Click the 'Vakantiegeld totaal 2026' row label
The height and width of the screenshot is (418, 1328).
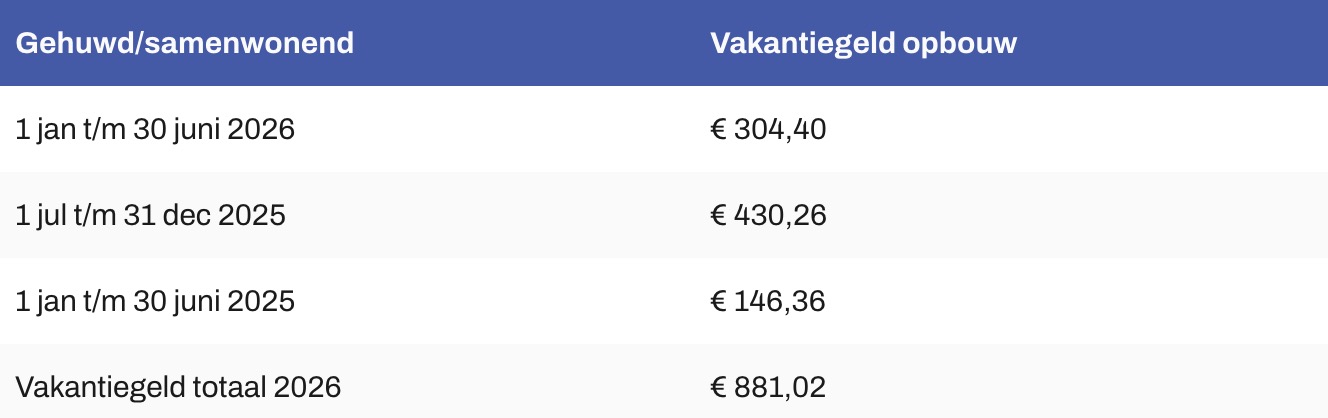point(178,387)
